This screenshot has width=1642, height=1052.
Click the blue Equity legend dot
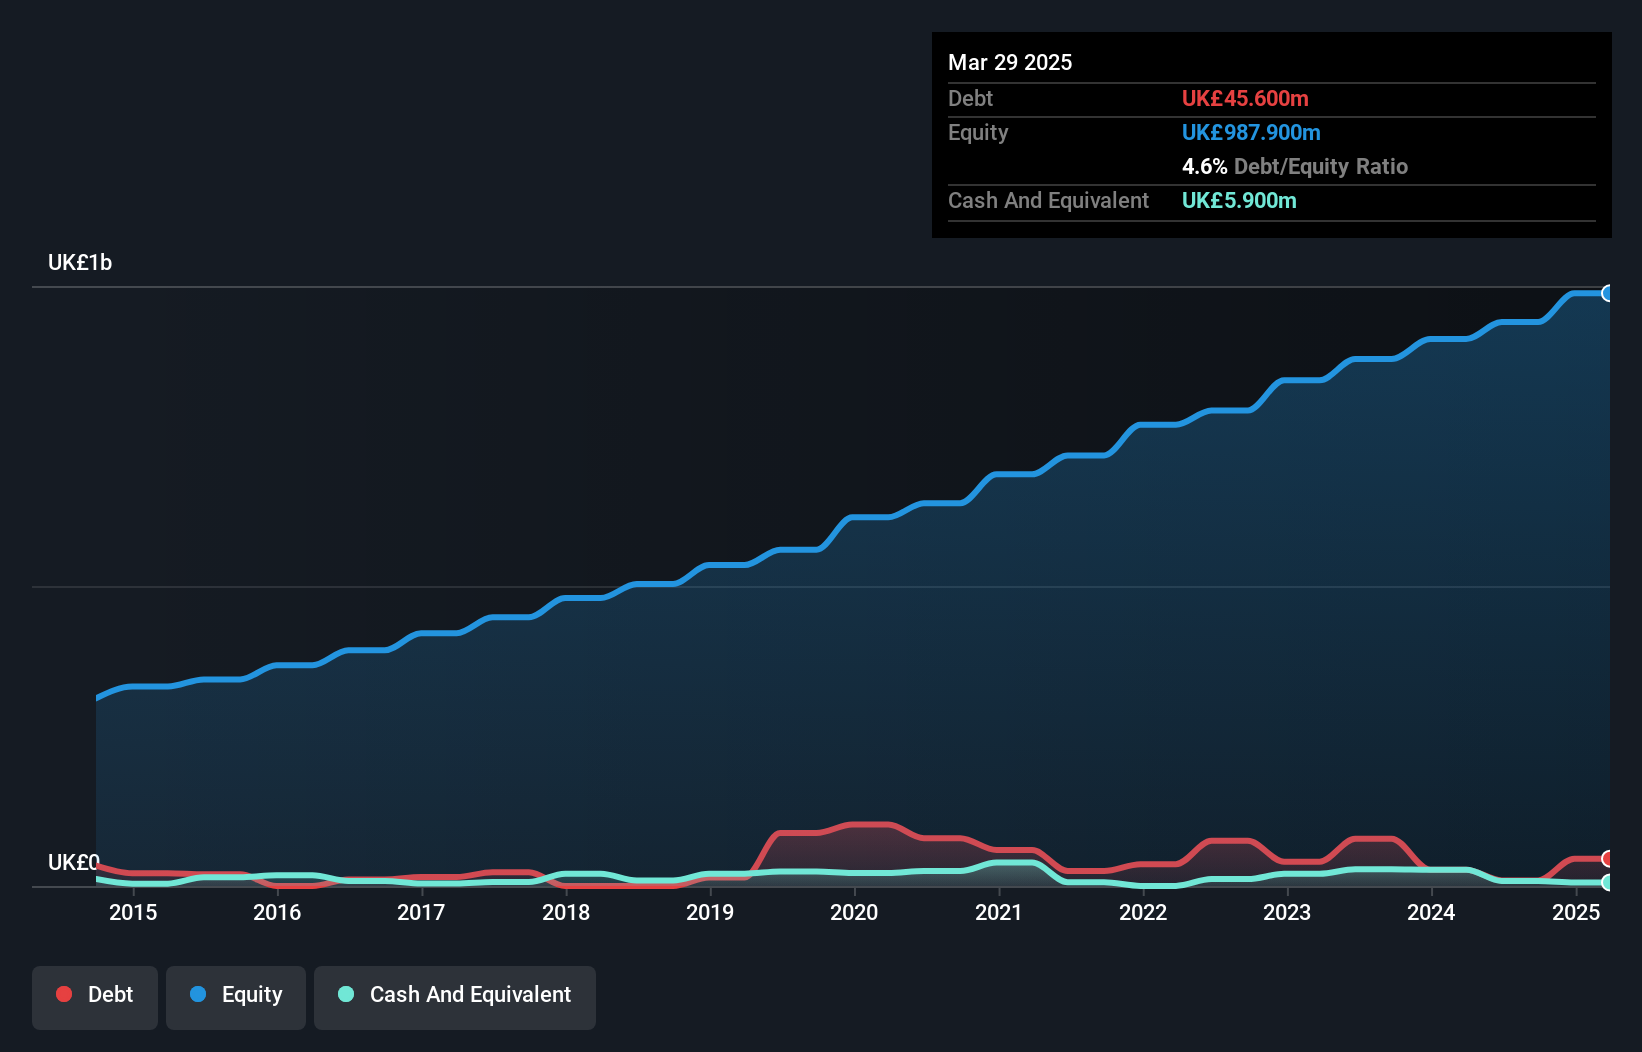[x=198, y=994]
